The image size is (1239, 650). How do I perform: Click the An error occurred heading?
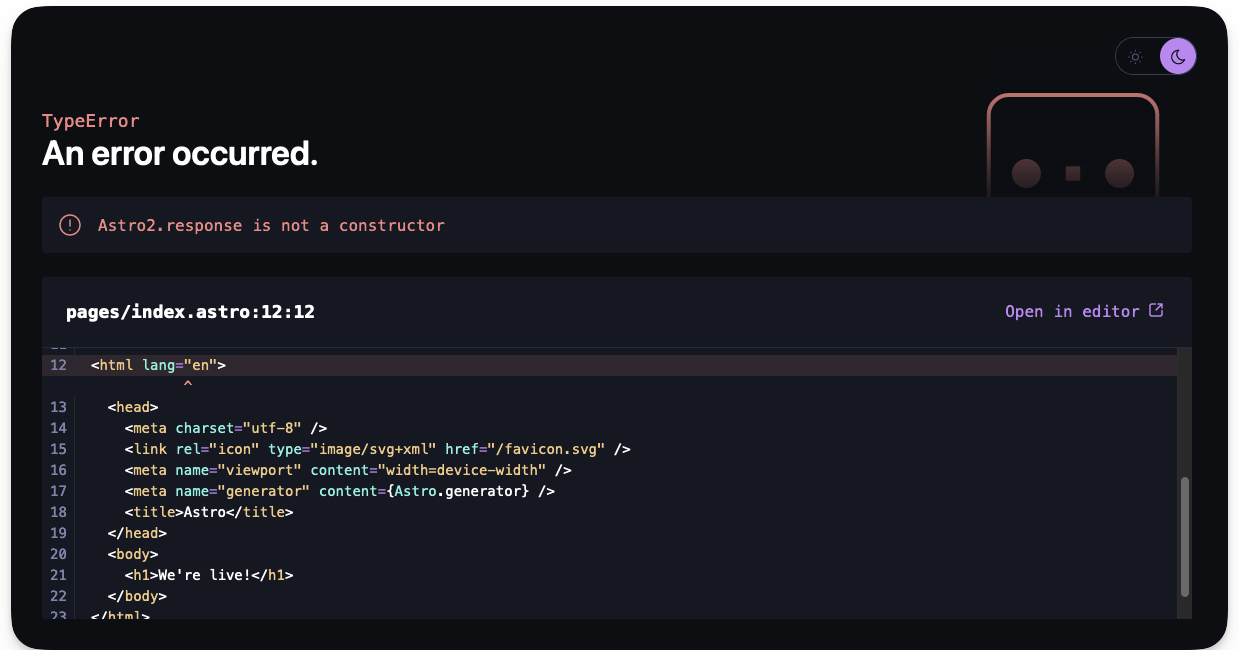pyautogui.click(x=179, y=153)
